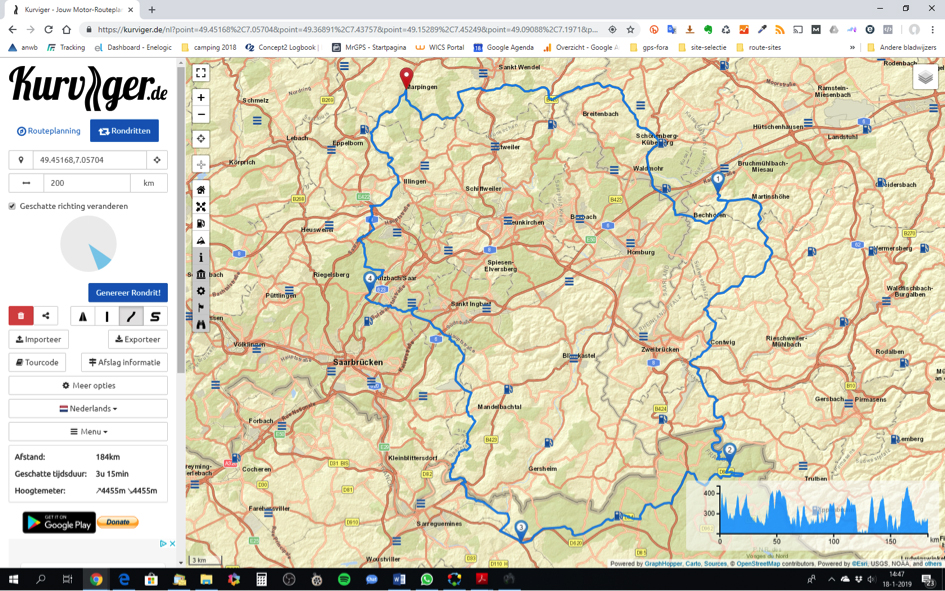Select the straight line route type
Screen dimensions: 945x591
(107, 316)
